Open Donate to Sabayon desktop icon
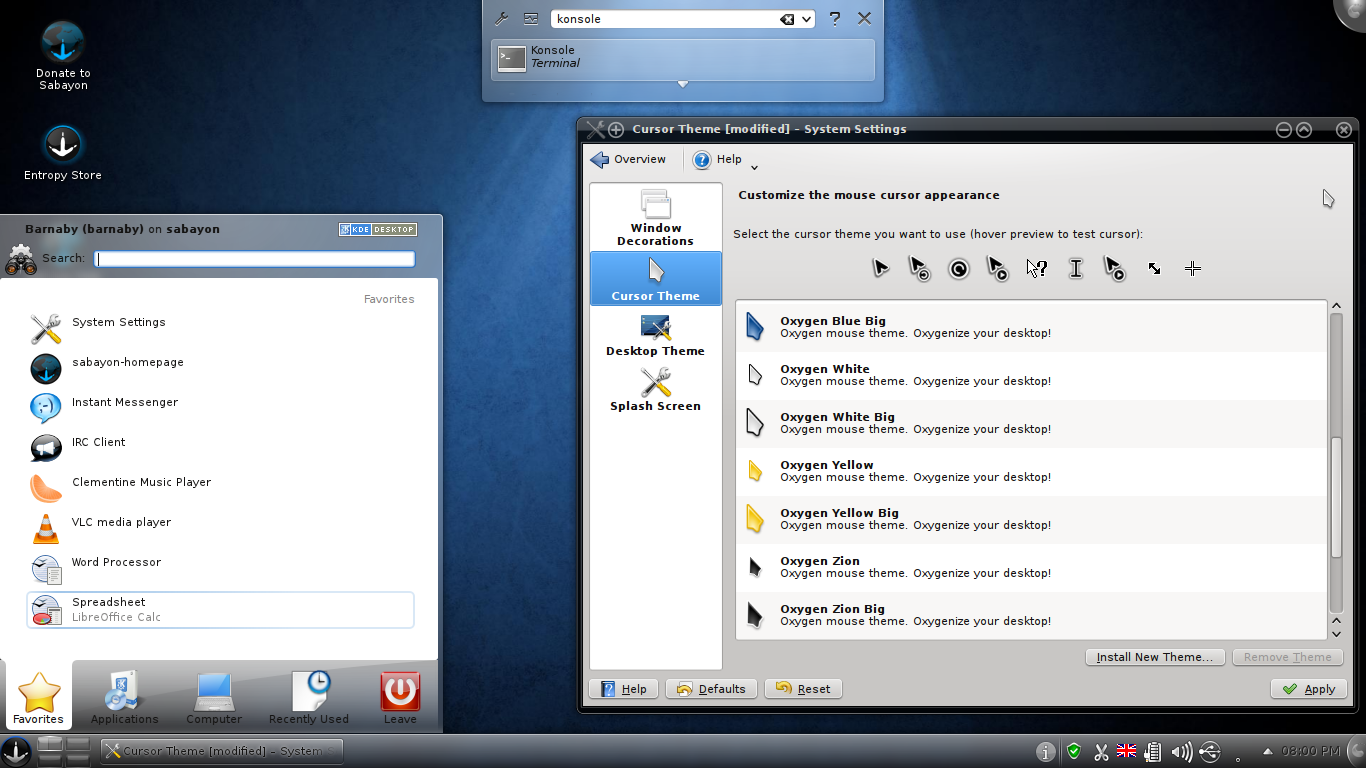1366x768 pixels. pyautogui.click(x=63, y=56)
